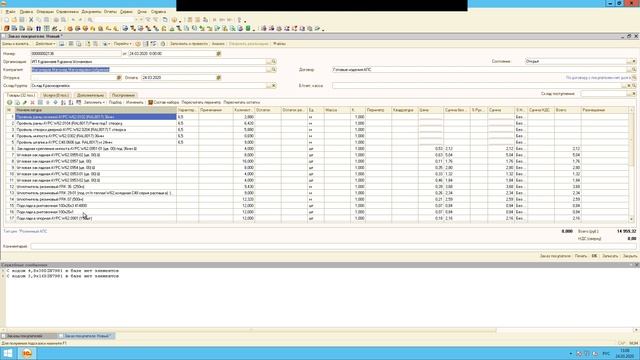
Task: Click the Цены и валюта button
Action: click(16, 44)
